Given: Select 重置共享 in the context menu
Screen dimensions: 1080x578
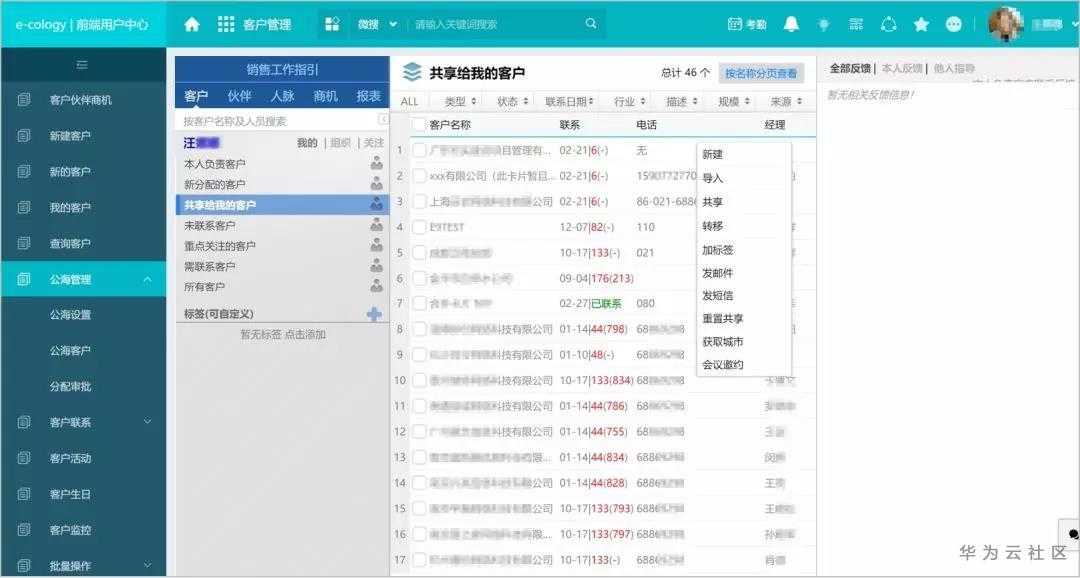Looking at the screenshot, I should 723,318.
